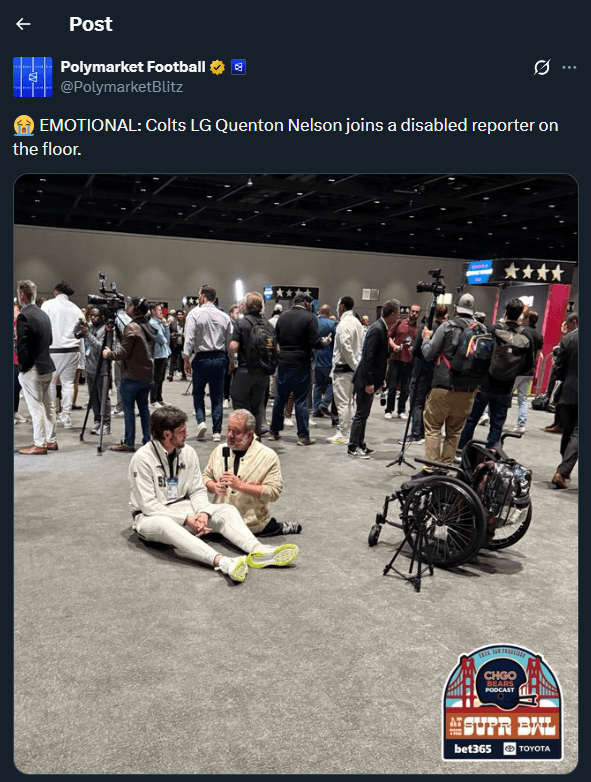Click the crying face emoji in post
This screenshot has height=782, width=591.
24,125
